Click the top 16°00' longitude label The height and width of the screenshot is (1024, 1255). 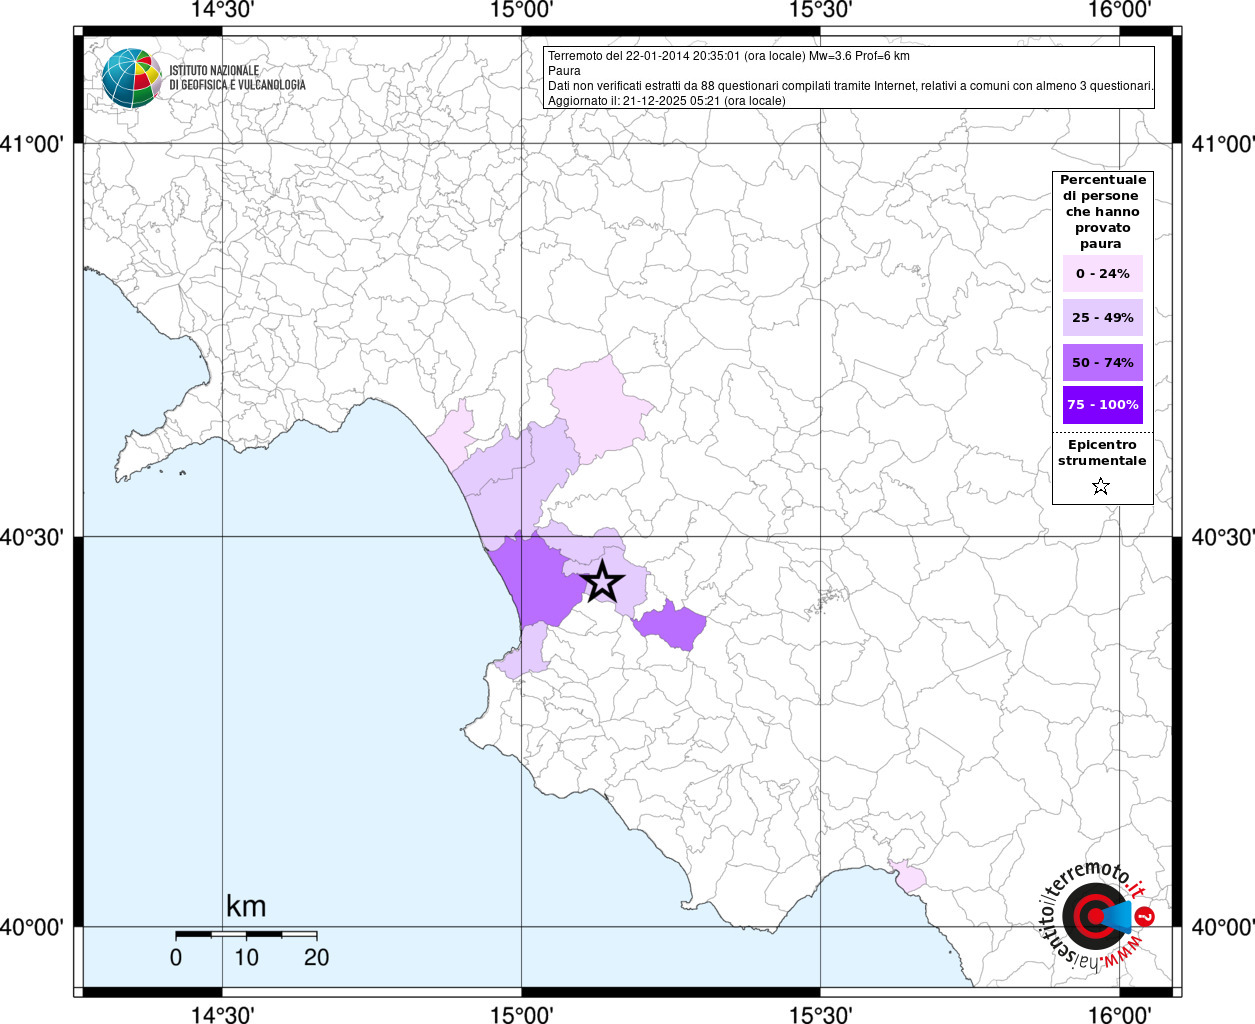(1119, 11)
